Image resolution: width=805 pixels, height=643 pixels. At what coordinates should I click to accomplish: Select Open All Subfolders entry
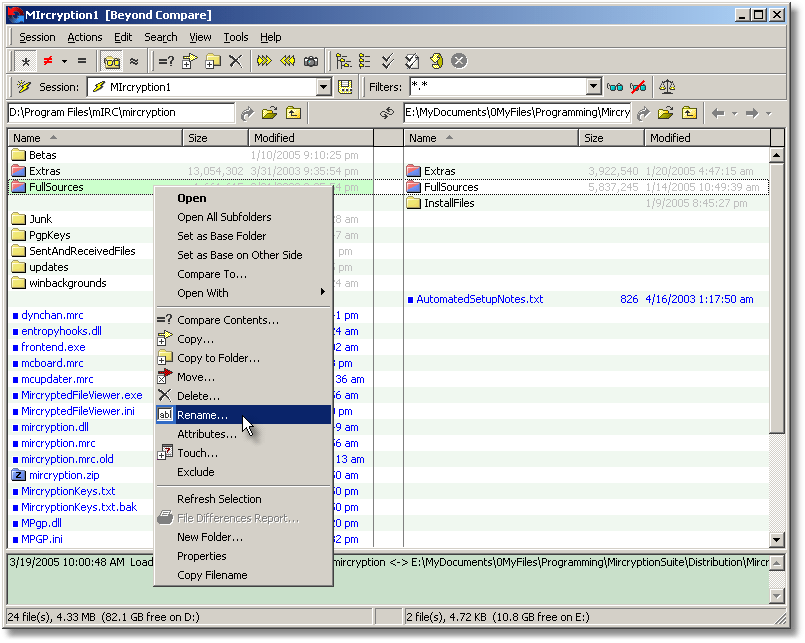click(x=243, y=217)
